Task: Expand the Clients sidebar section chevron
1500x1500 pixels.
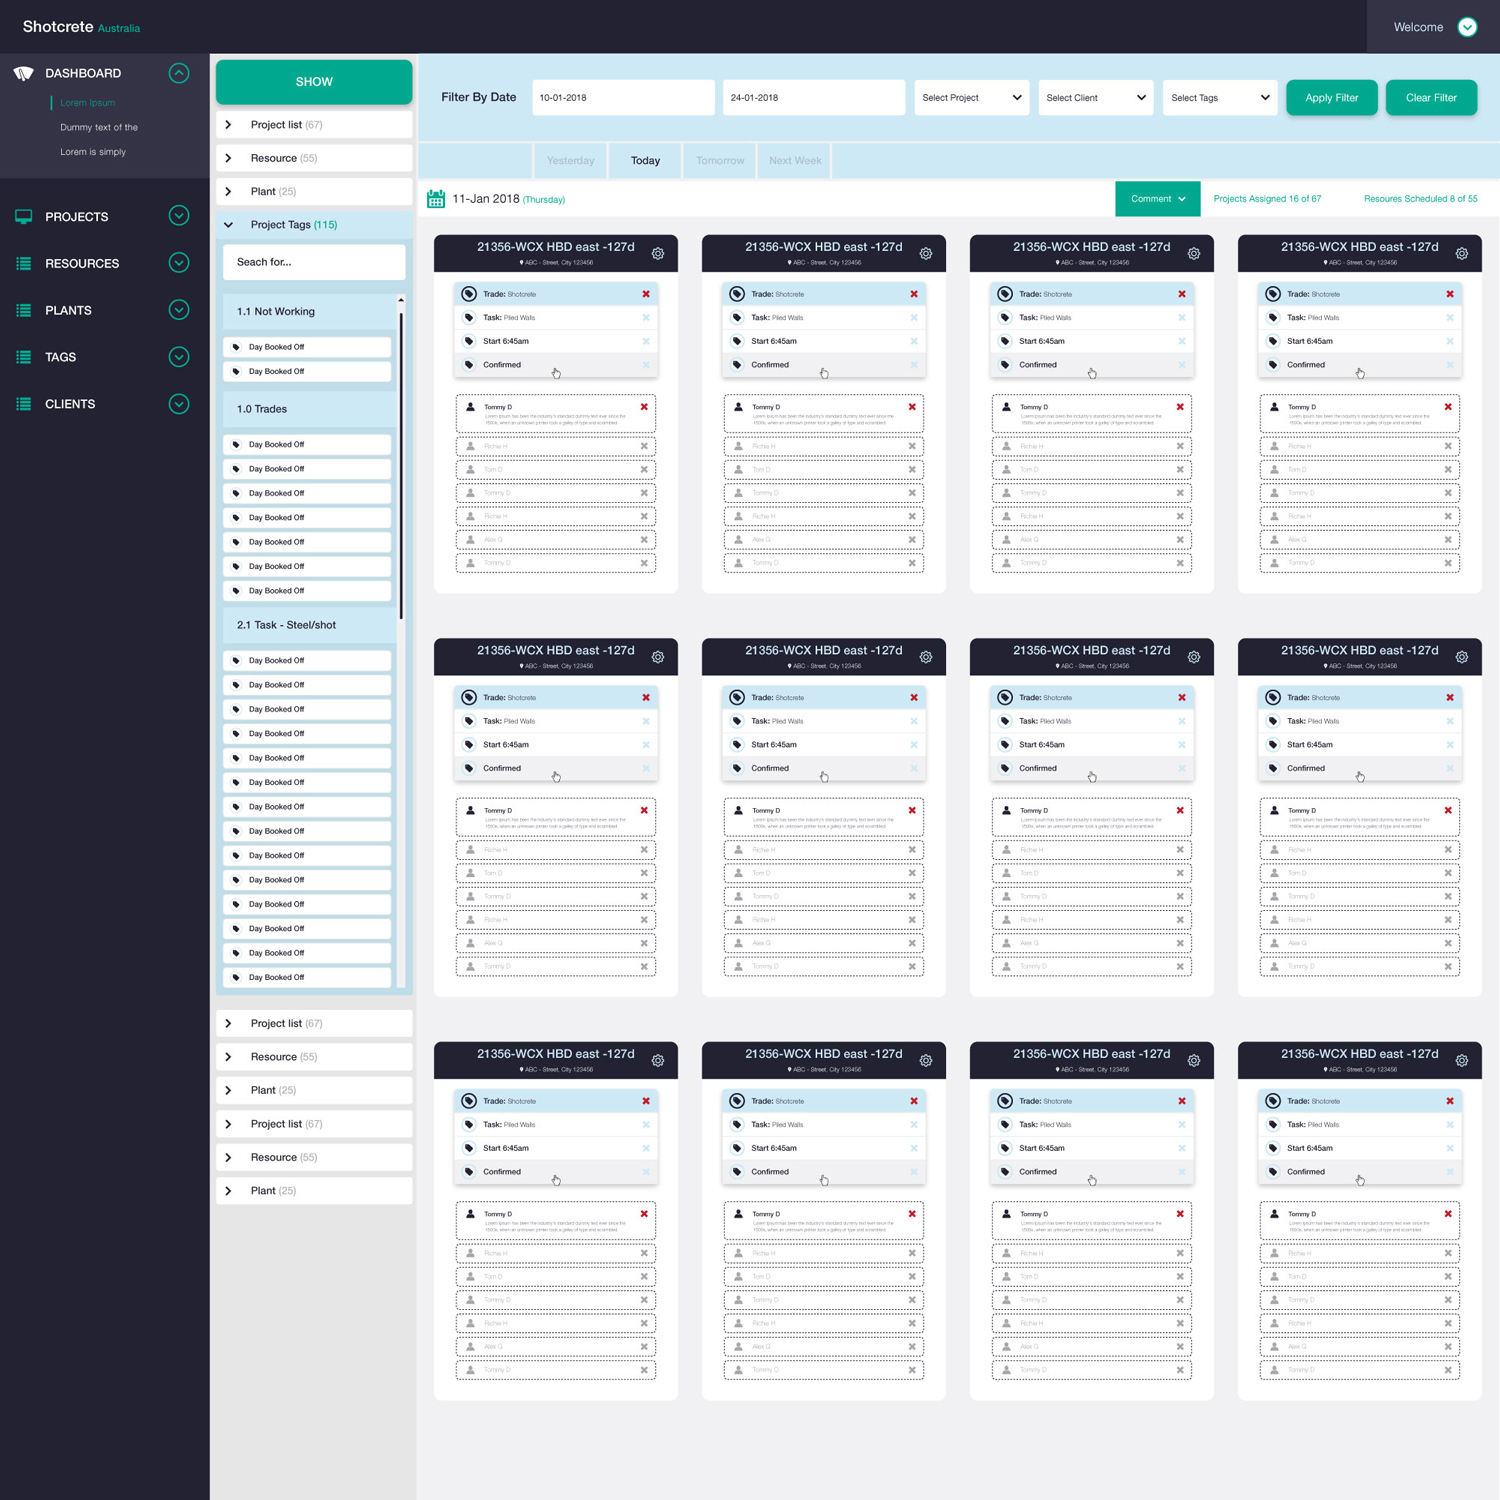Action: [179, 404]
